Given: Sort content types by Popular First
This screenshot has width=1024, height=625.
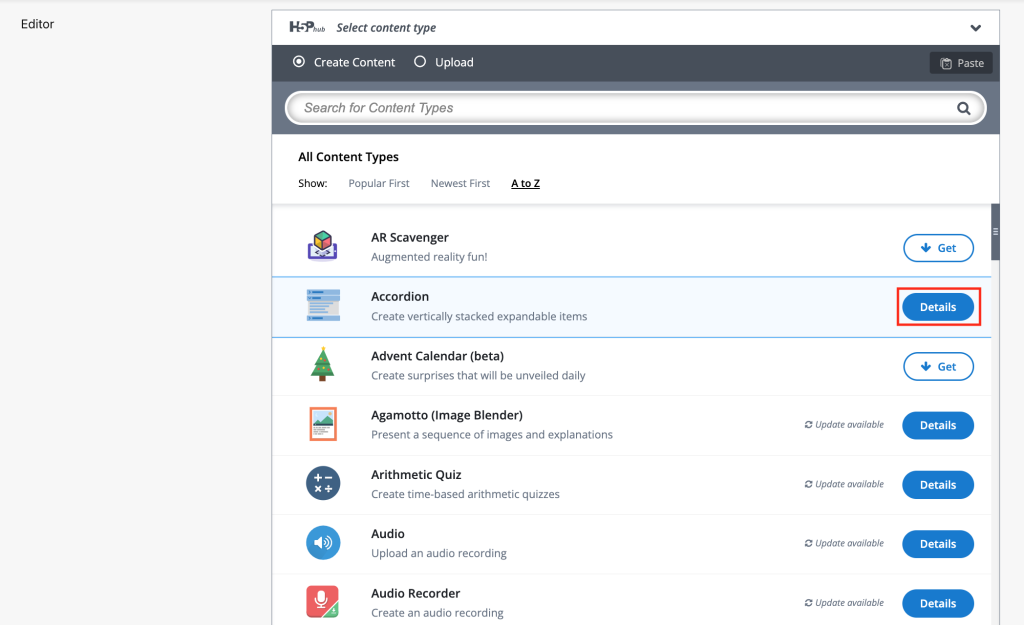Looking at the screenshot, I should [x=379, y=184].
